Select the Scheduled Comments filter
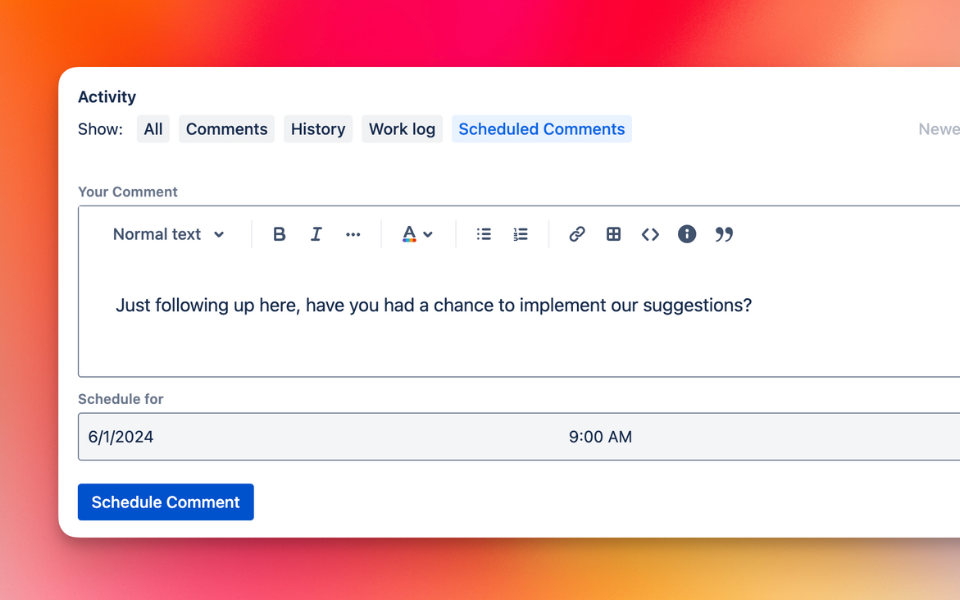The height and width of the screenshot is (600, 960). (x=542, y=129)
